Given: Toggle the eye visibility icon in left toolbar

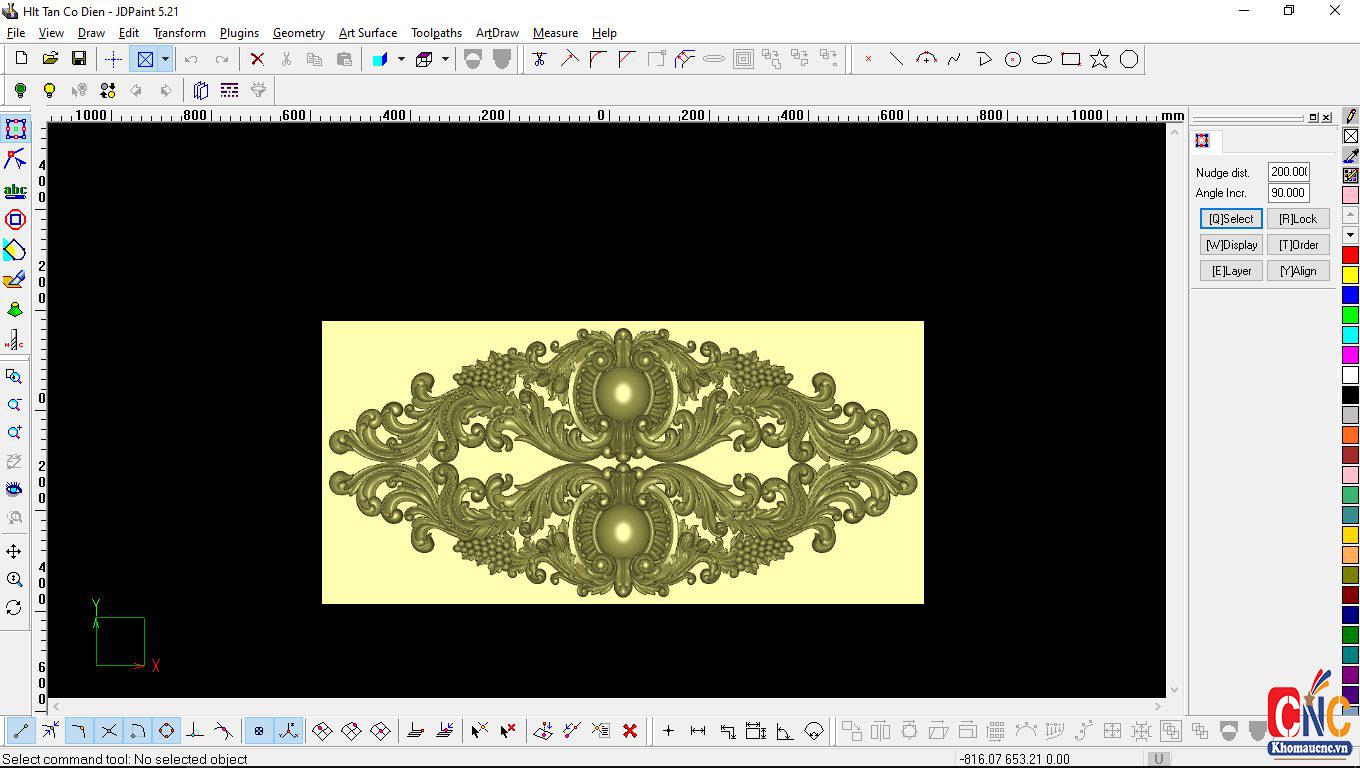Looking at the screenshot, I should pos(16,489).
